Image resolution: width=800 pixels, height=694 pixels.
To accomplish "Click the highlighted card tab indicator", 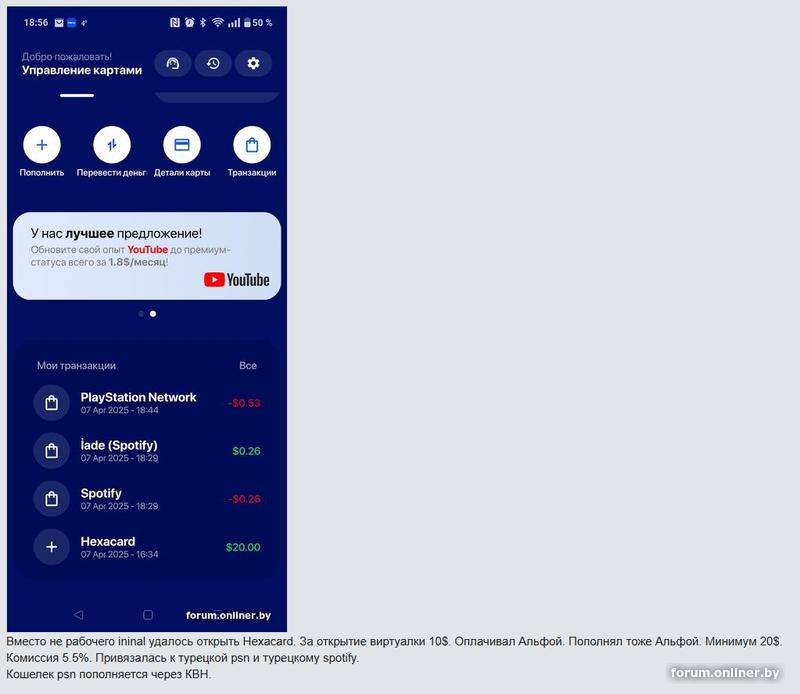I will [77, 95].
